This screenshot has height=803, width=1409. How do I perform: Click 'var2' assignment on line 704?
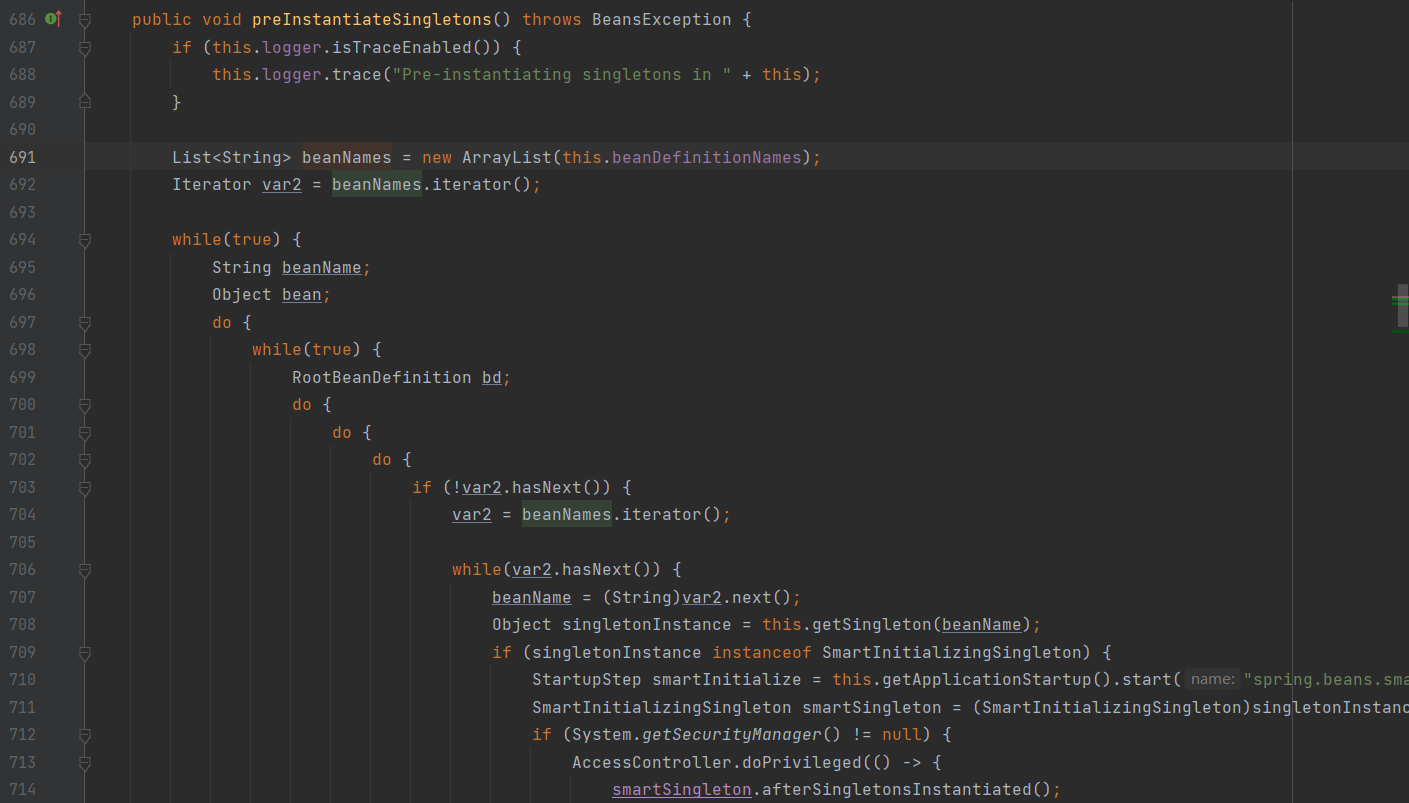coord(472,515)
